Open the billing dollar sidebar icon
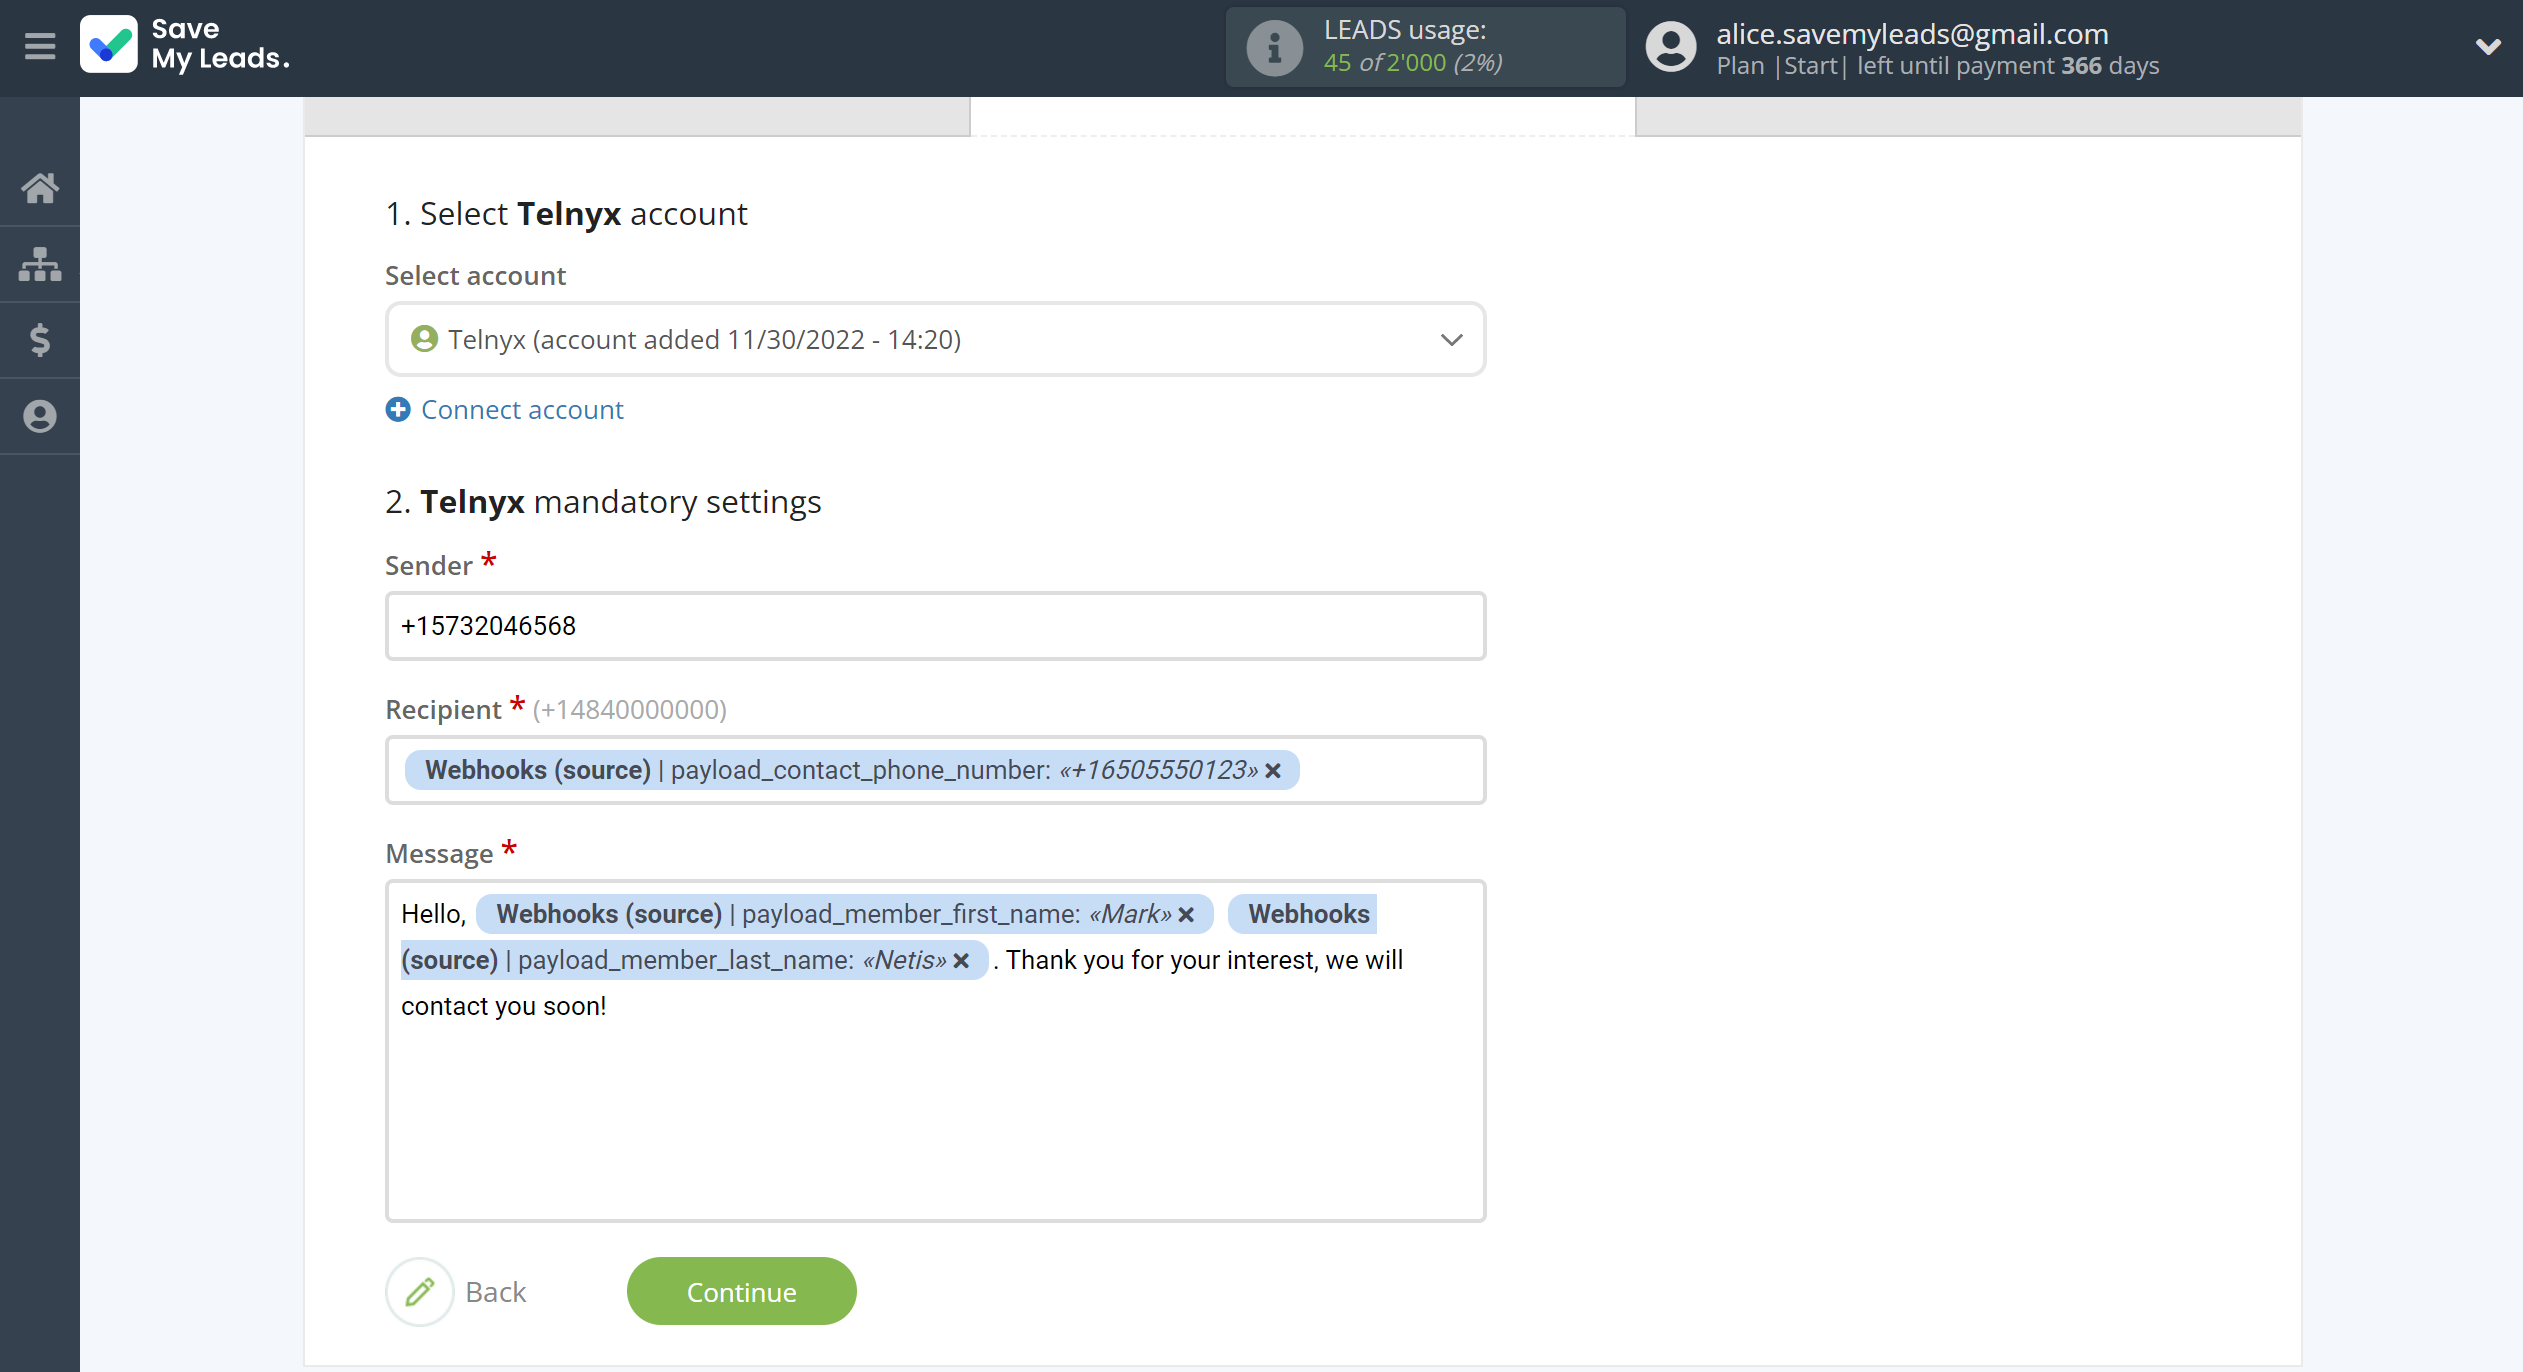 40,340
